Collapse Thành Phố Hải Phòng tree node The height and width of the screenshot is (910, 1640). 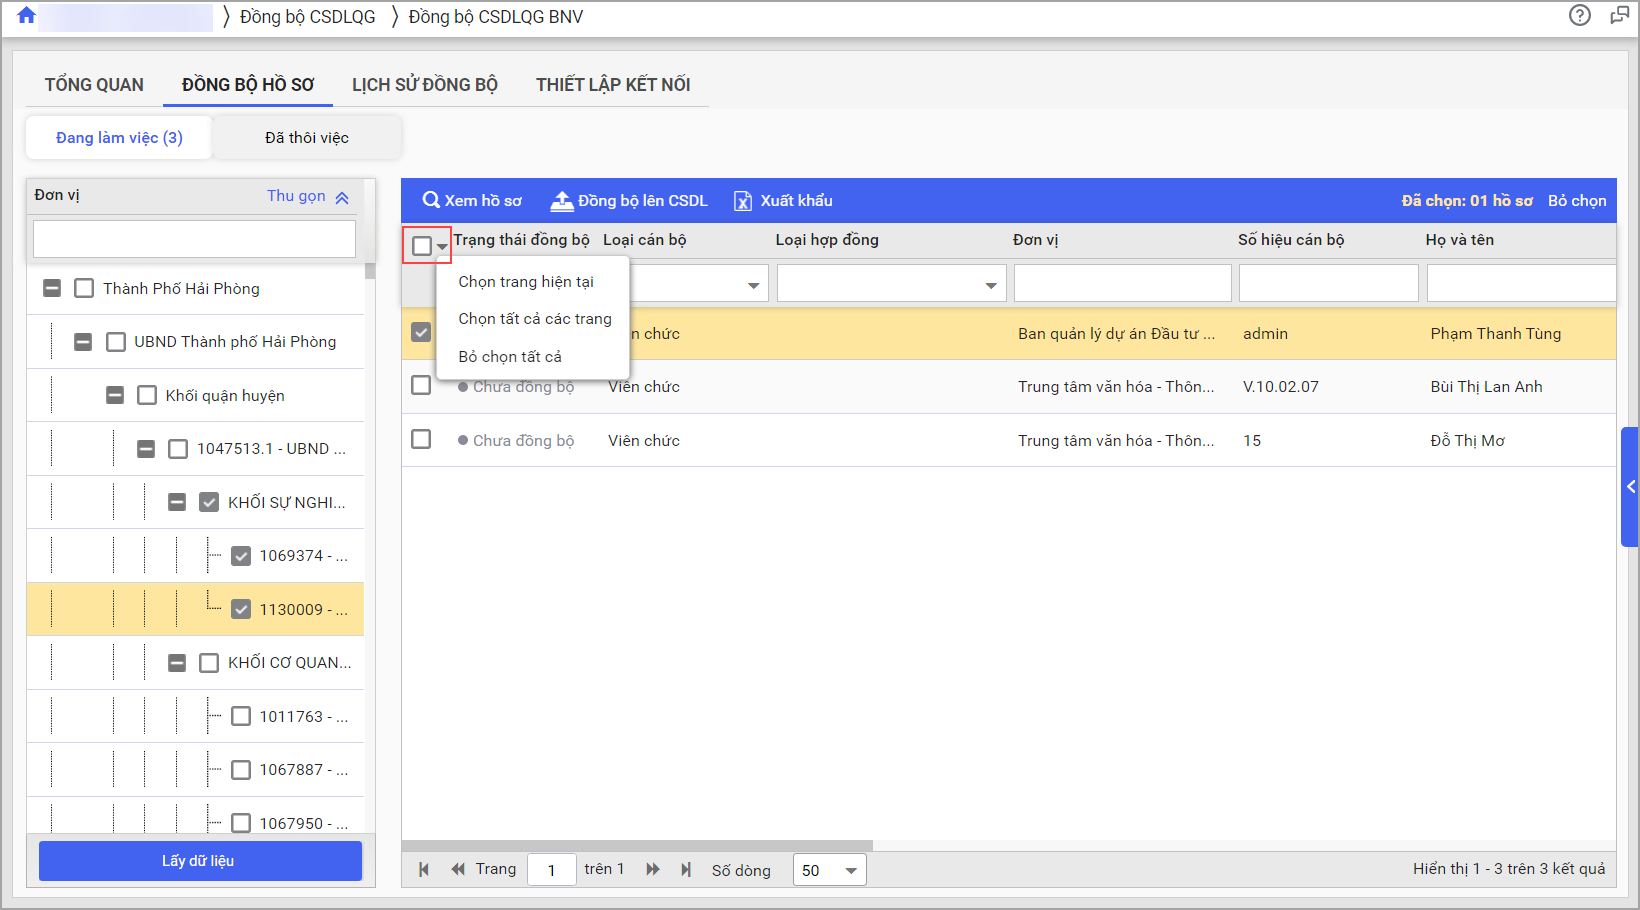coord(52,288)
